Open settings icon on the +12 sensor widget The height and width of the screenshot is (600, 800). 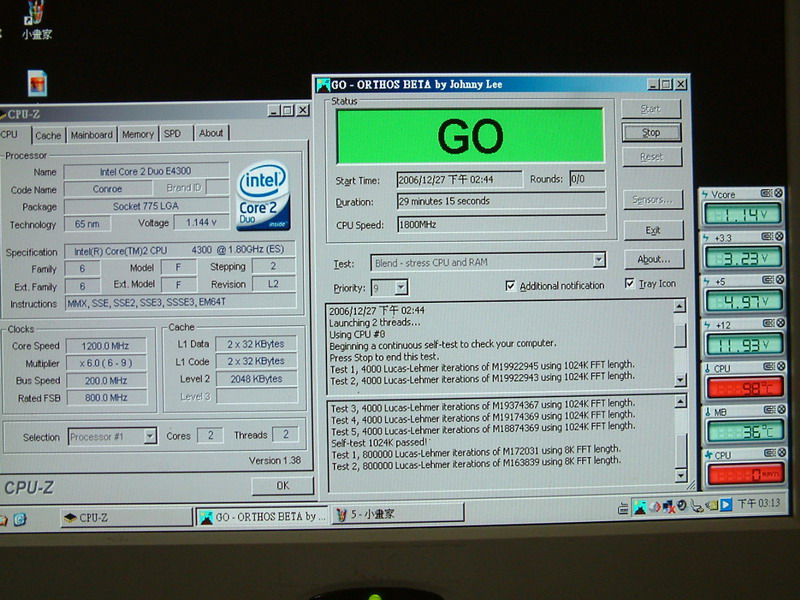768,323
